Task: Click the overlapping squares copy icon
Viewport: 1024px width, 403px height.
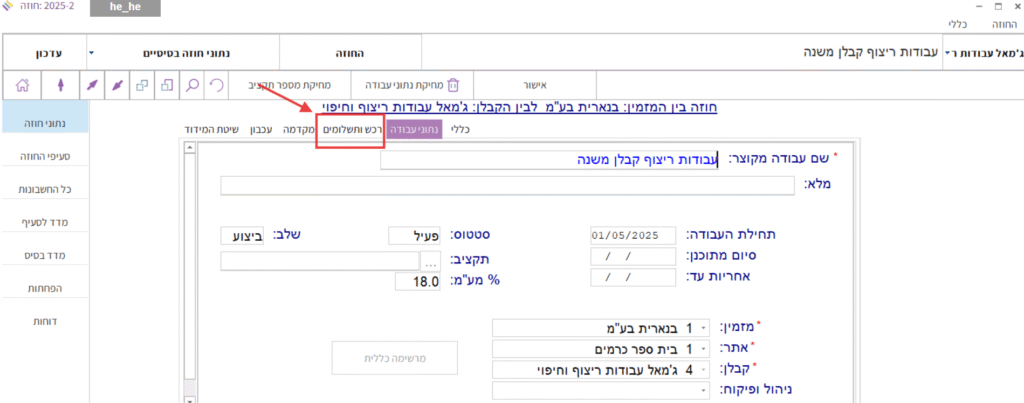Action: coord(141,86)
